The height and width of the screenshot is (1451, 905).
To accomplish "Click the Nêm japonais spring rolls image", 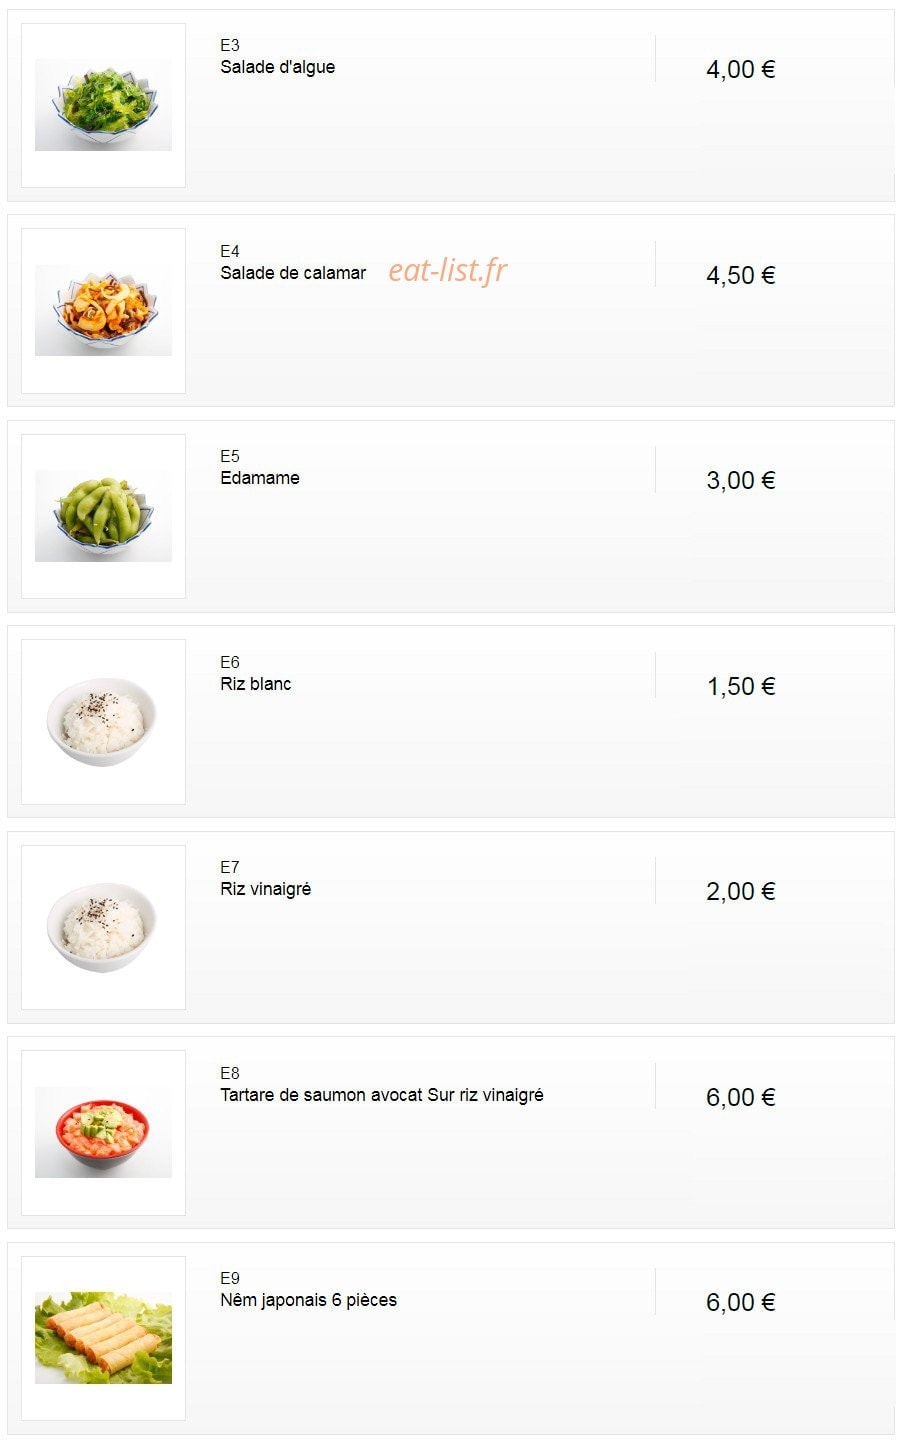I will 103,1338.
